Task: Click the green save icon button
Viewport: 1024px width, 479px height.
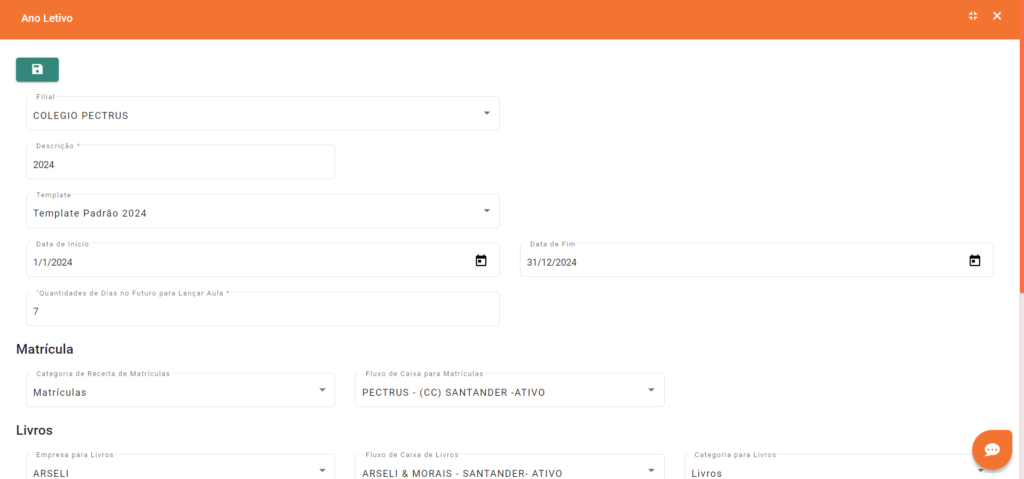Action: point(37,69)
